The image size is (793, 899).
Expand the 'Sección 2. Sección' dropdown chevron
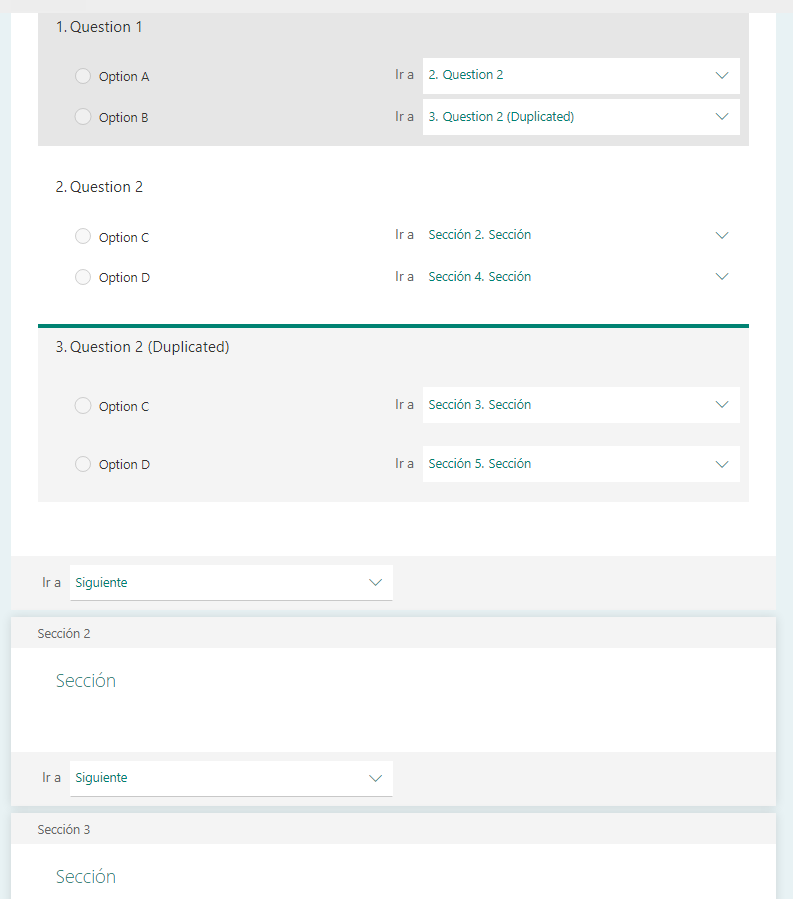(722, 235)
